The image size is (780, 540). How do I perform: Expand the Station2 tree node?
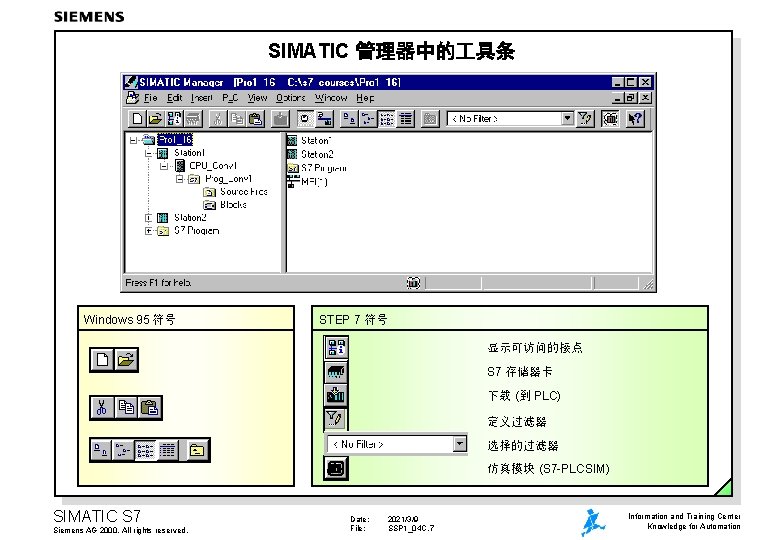click(148, 218)
